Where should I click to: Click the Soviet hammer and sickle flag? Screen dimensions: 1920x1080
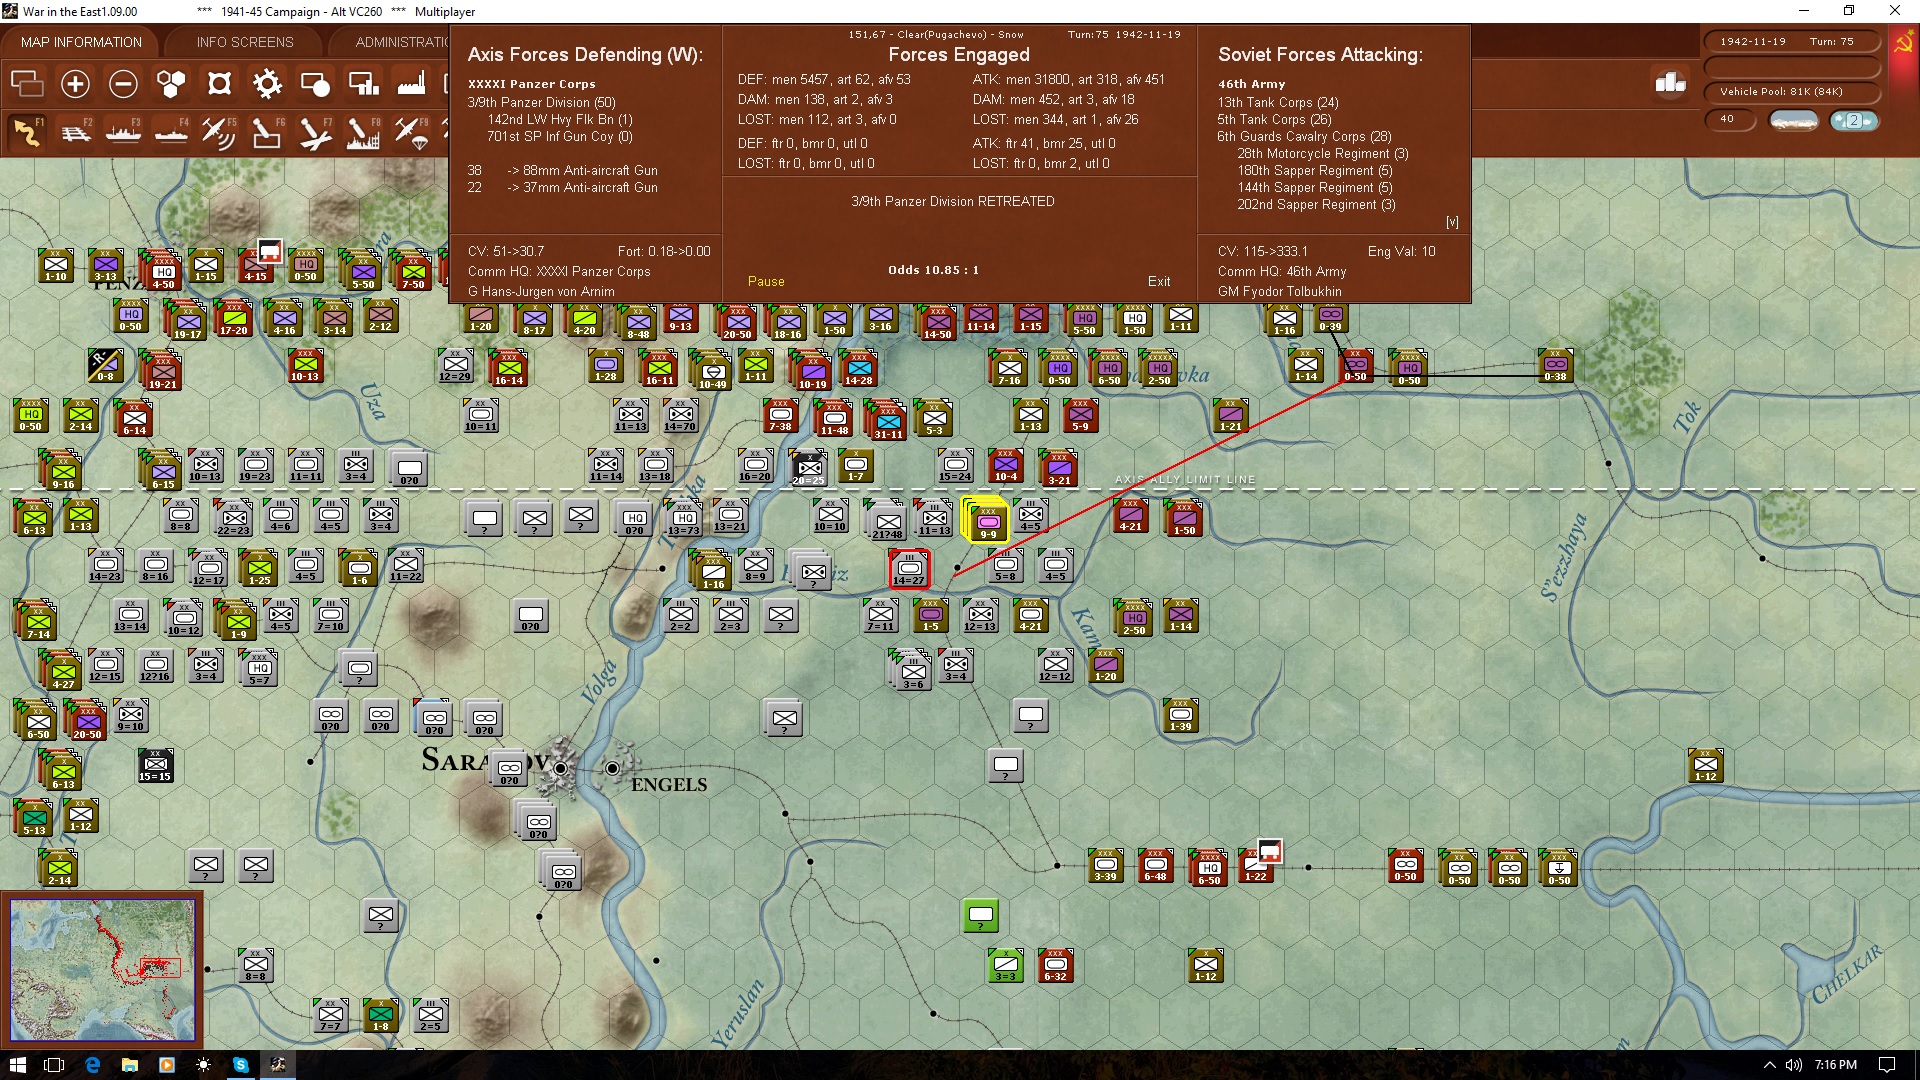(1902, 43)
